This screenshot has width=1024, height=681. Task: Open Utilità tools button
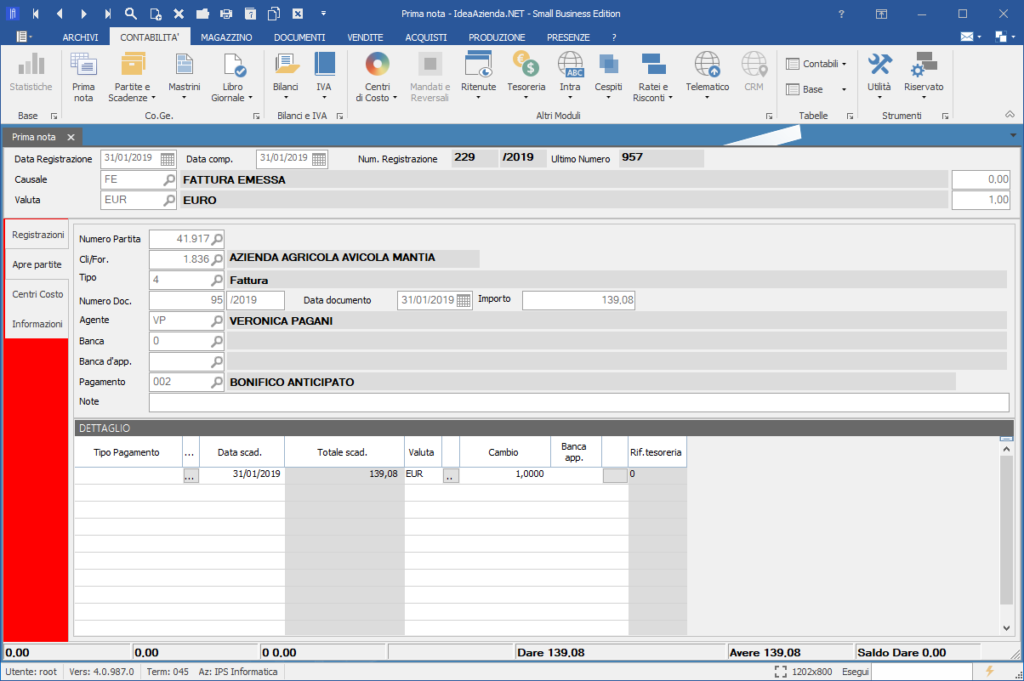(x=879, y=76)
